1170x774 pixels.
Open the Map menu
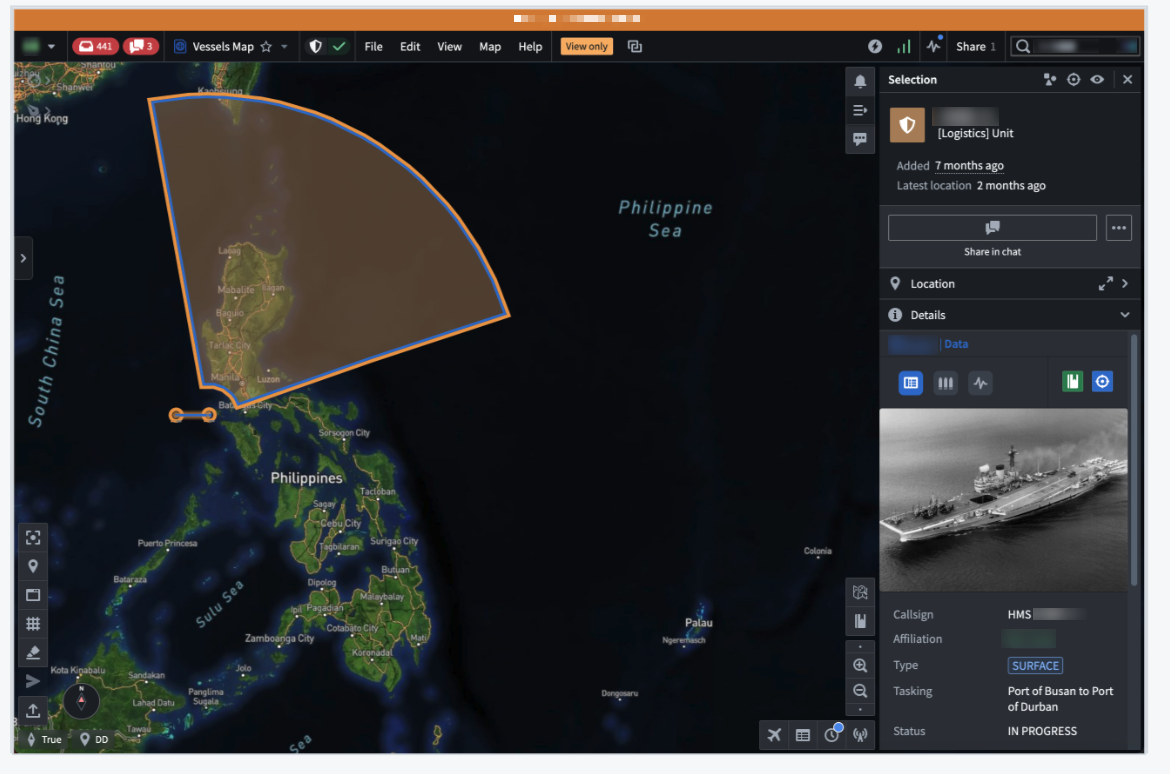tap(489, 46)
